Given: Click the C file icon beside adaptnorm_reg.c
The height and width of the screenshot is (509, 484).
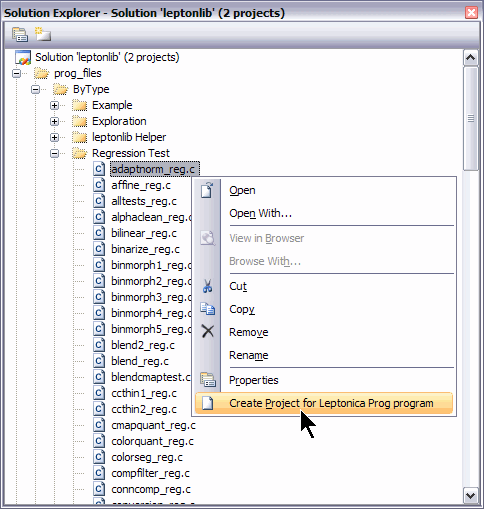Looking at the screenshot, I should point(99,169).
